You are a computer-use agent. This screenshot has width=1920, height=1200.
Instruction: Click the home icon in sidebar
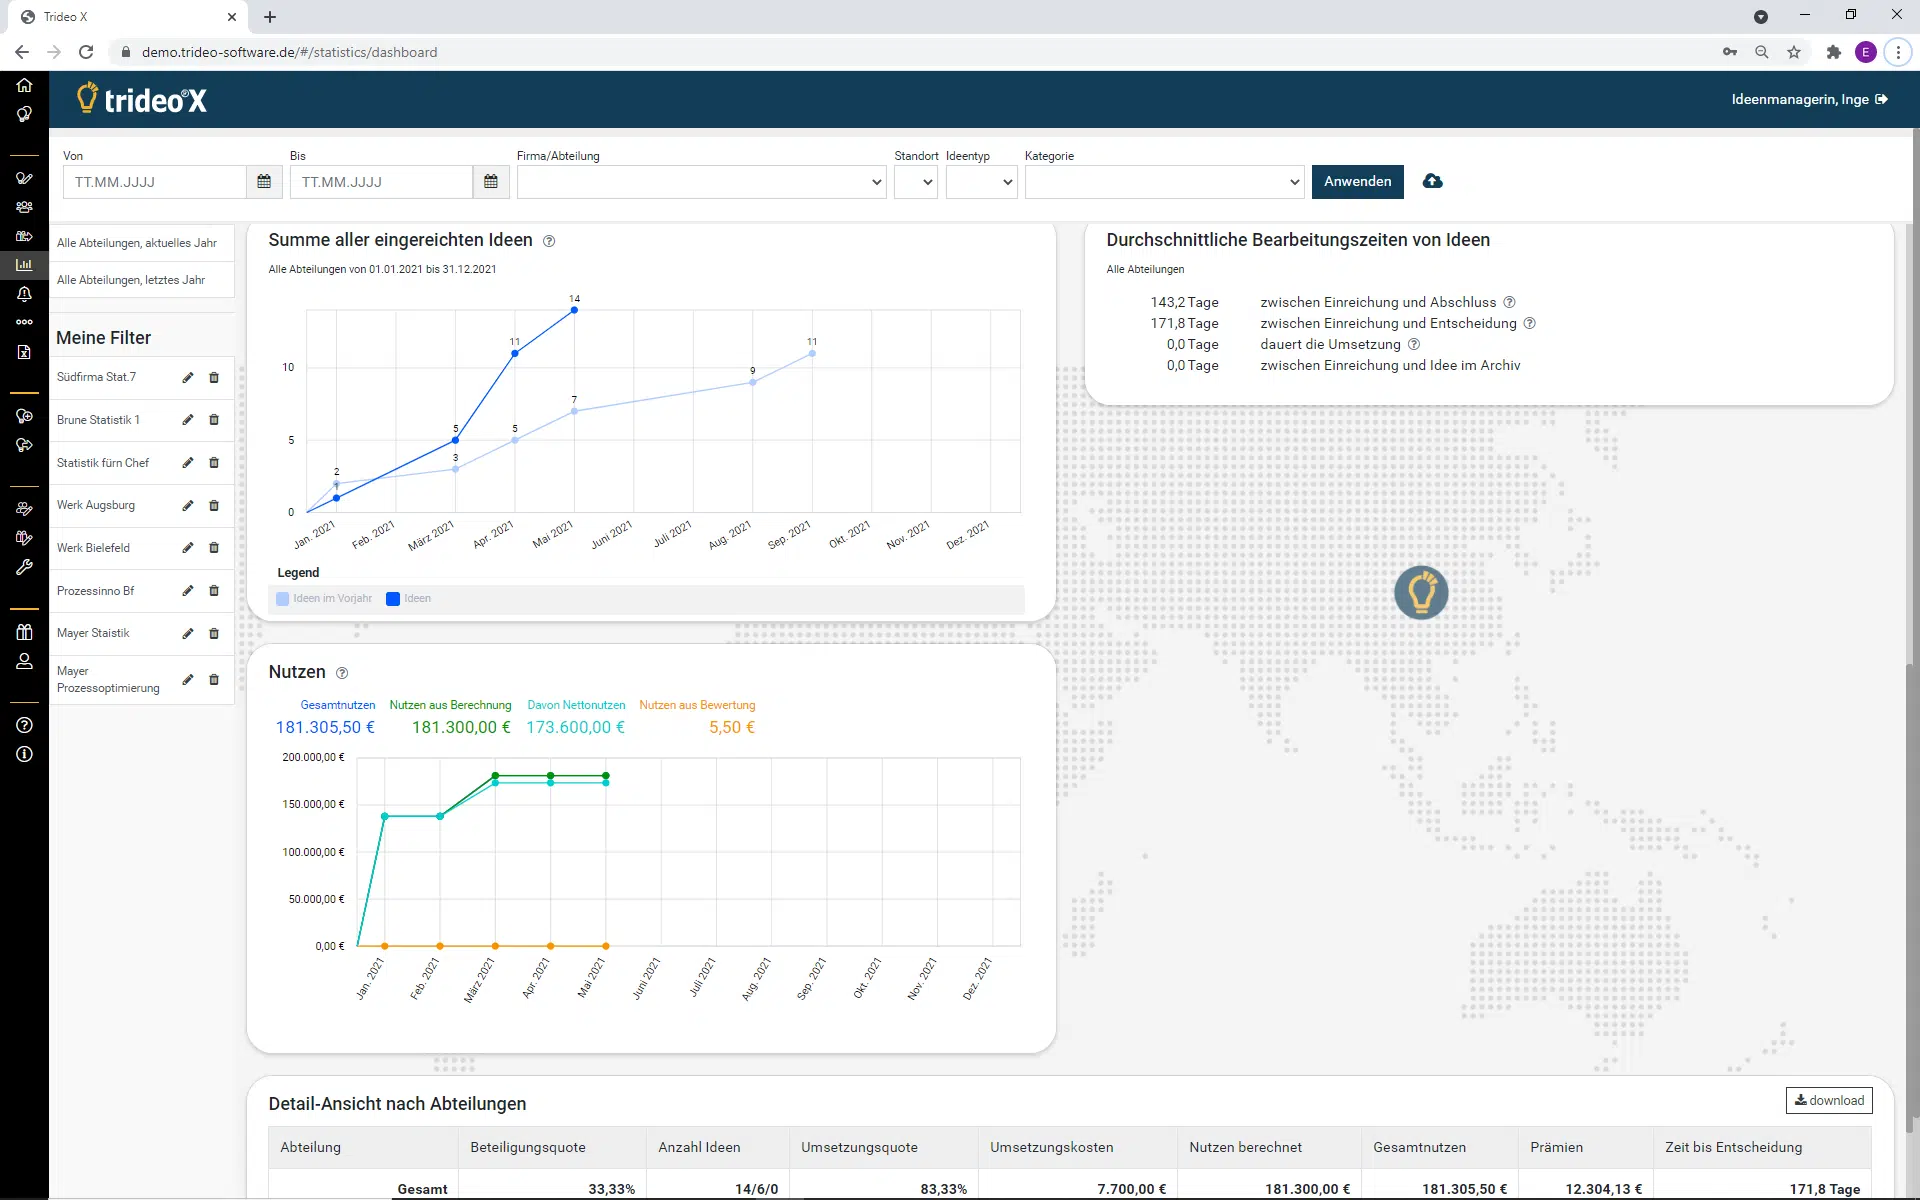pyautogui.click(x=24, y=85)
